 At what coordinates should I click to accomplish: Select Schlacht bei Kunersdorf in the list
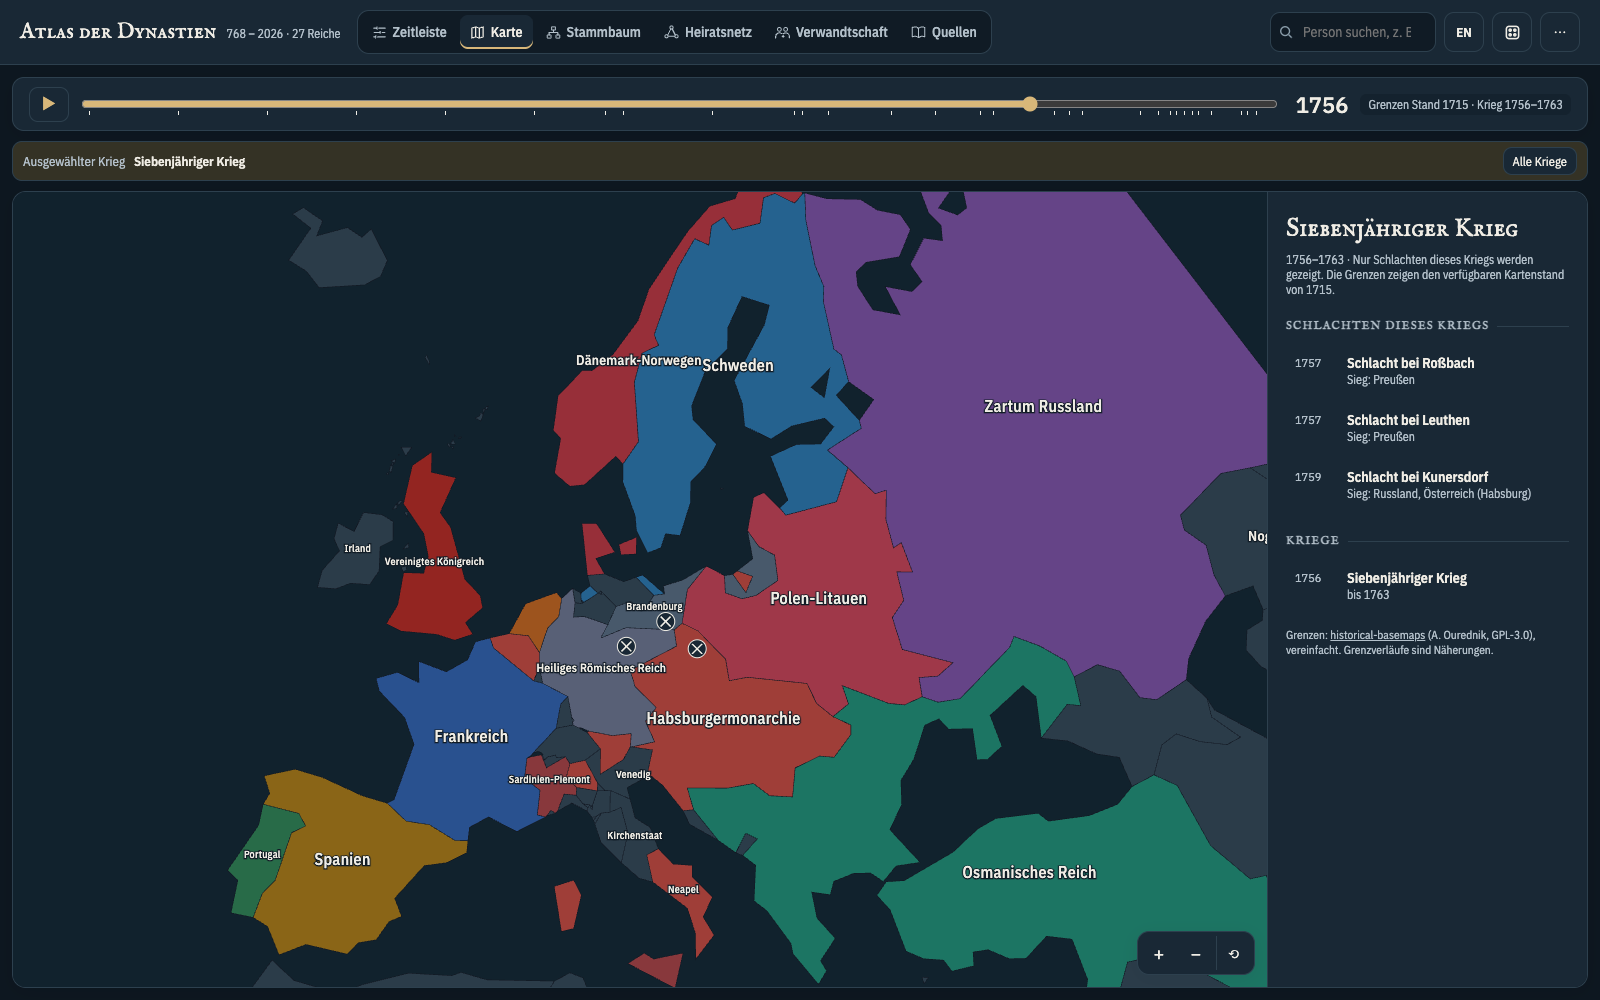coord(1427,484)
